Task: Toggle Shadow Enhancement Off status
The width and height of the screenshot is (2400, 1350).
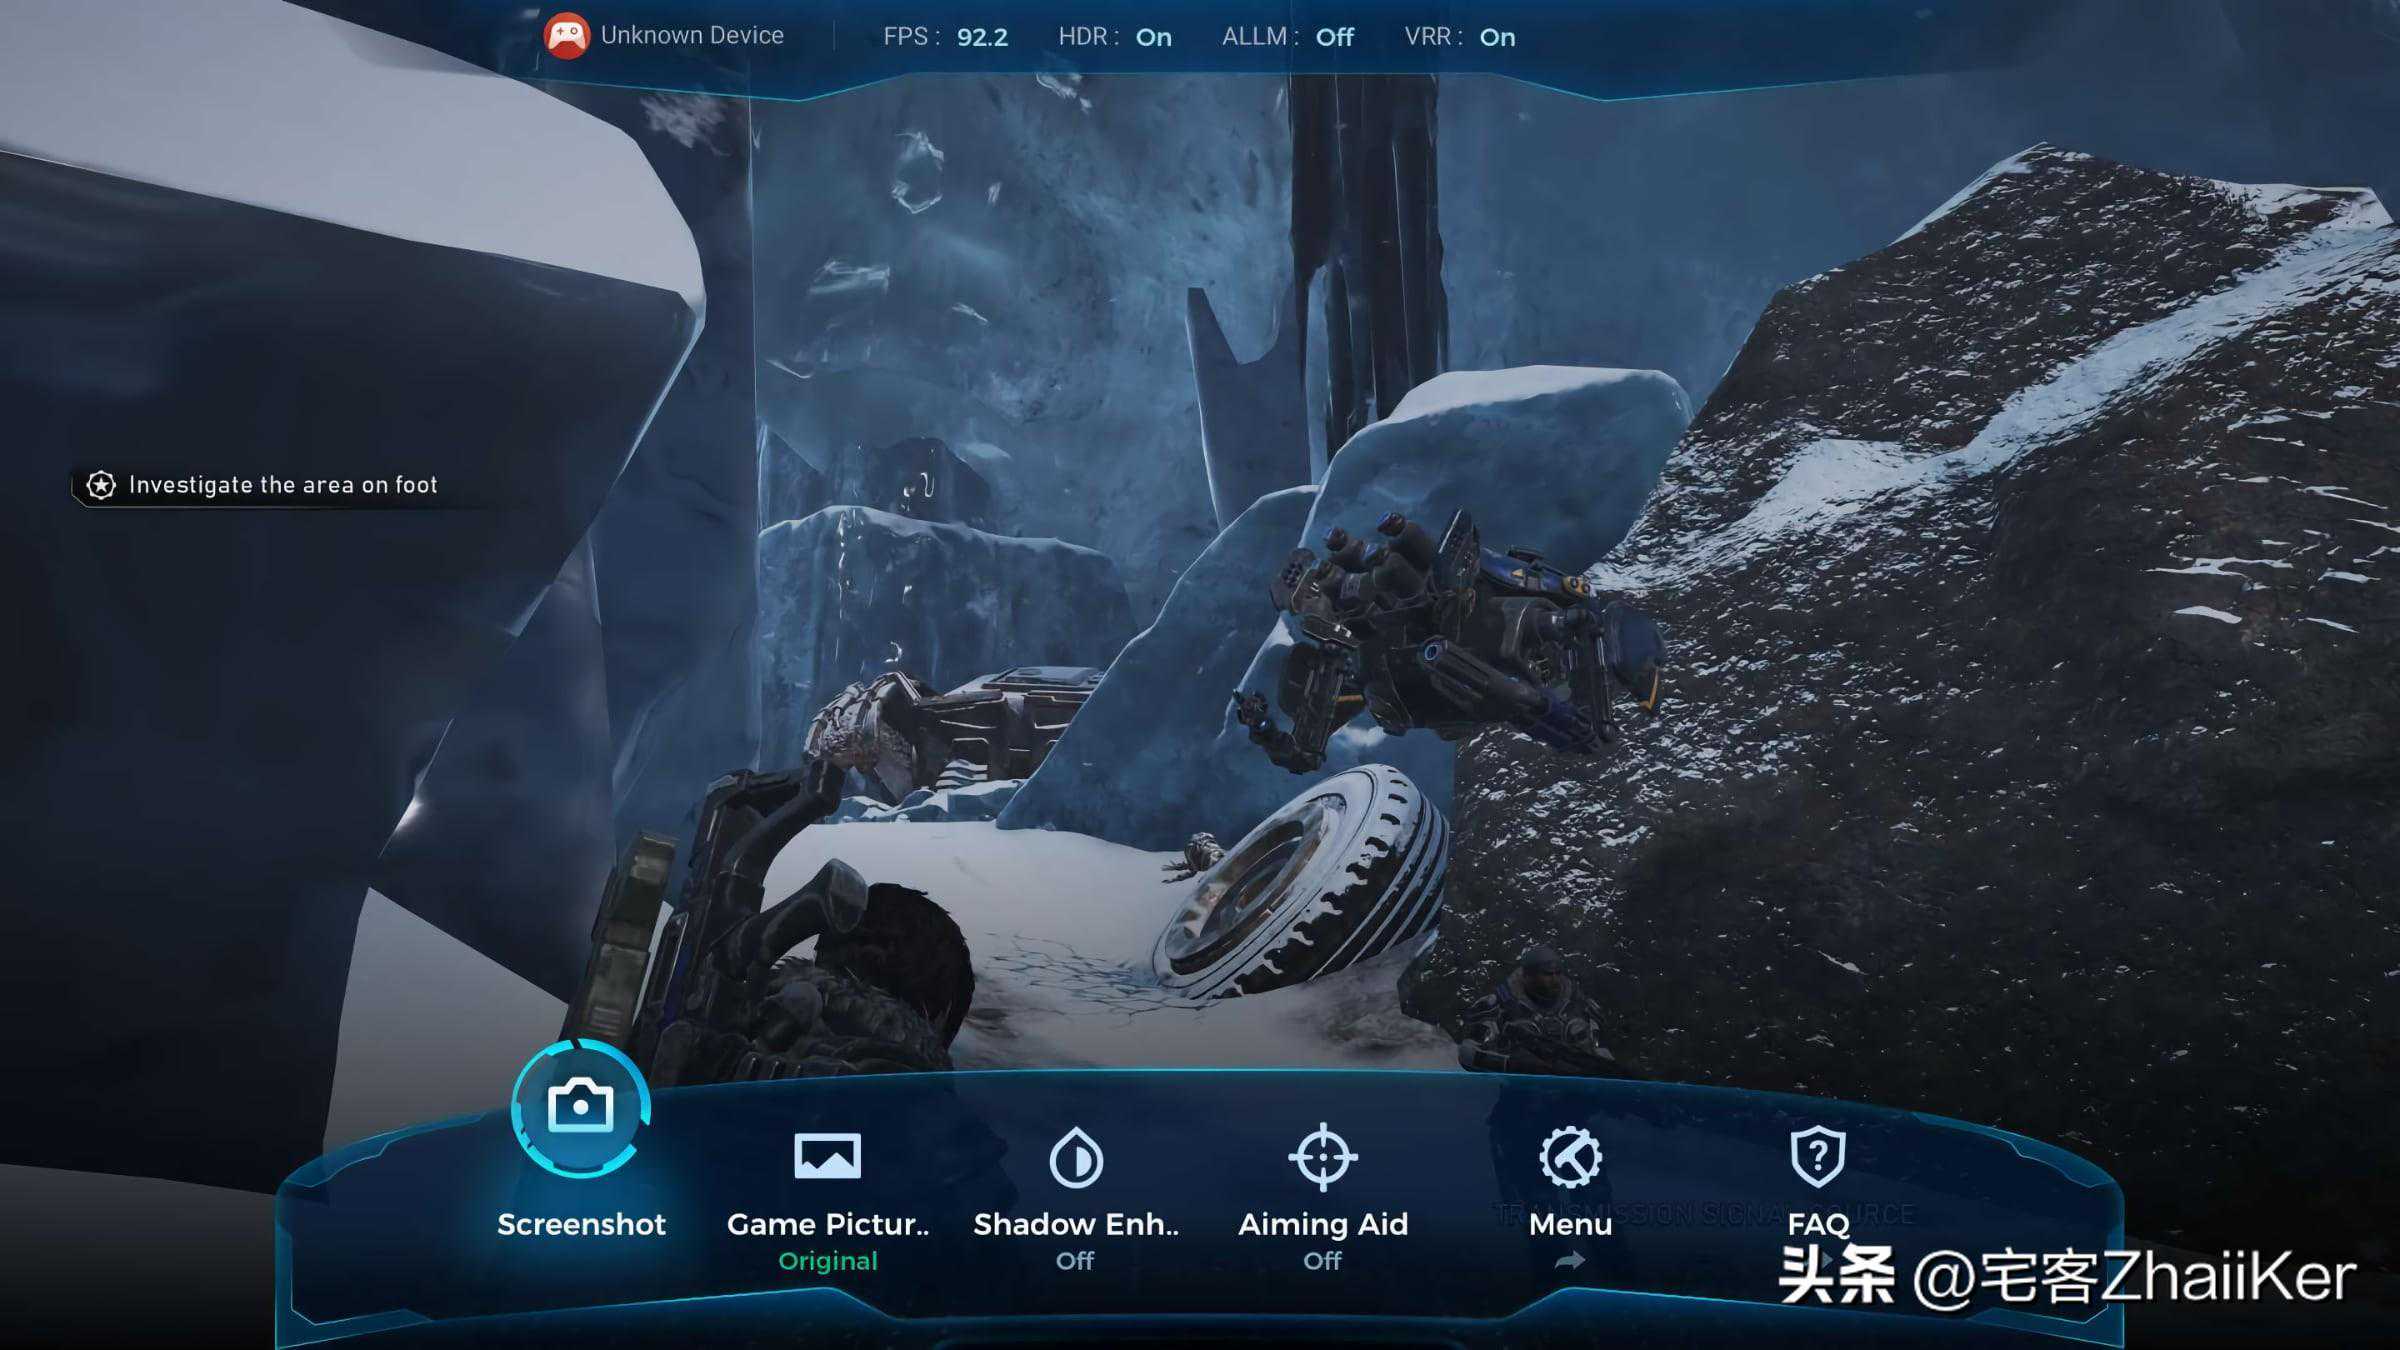Action: pos(1075,1261)
